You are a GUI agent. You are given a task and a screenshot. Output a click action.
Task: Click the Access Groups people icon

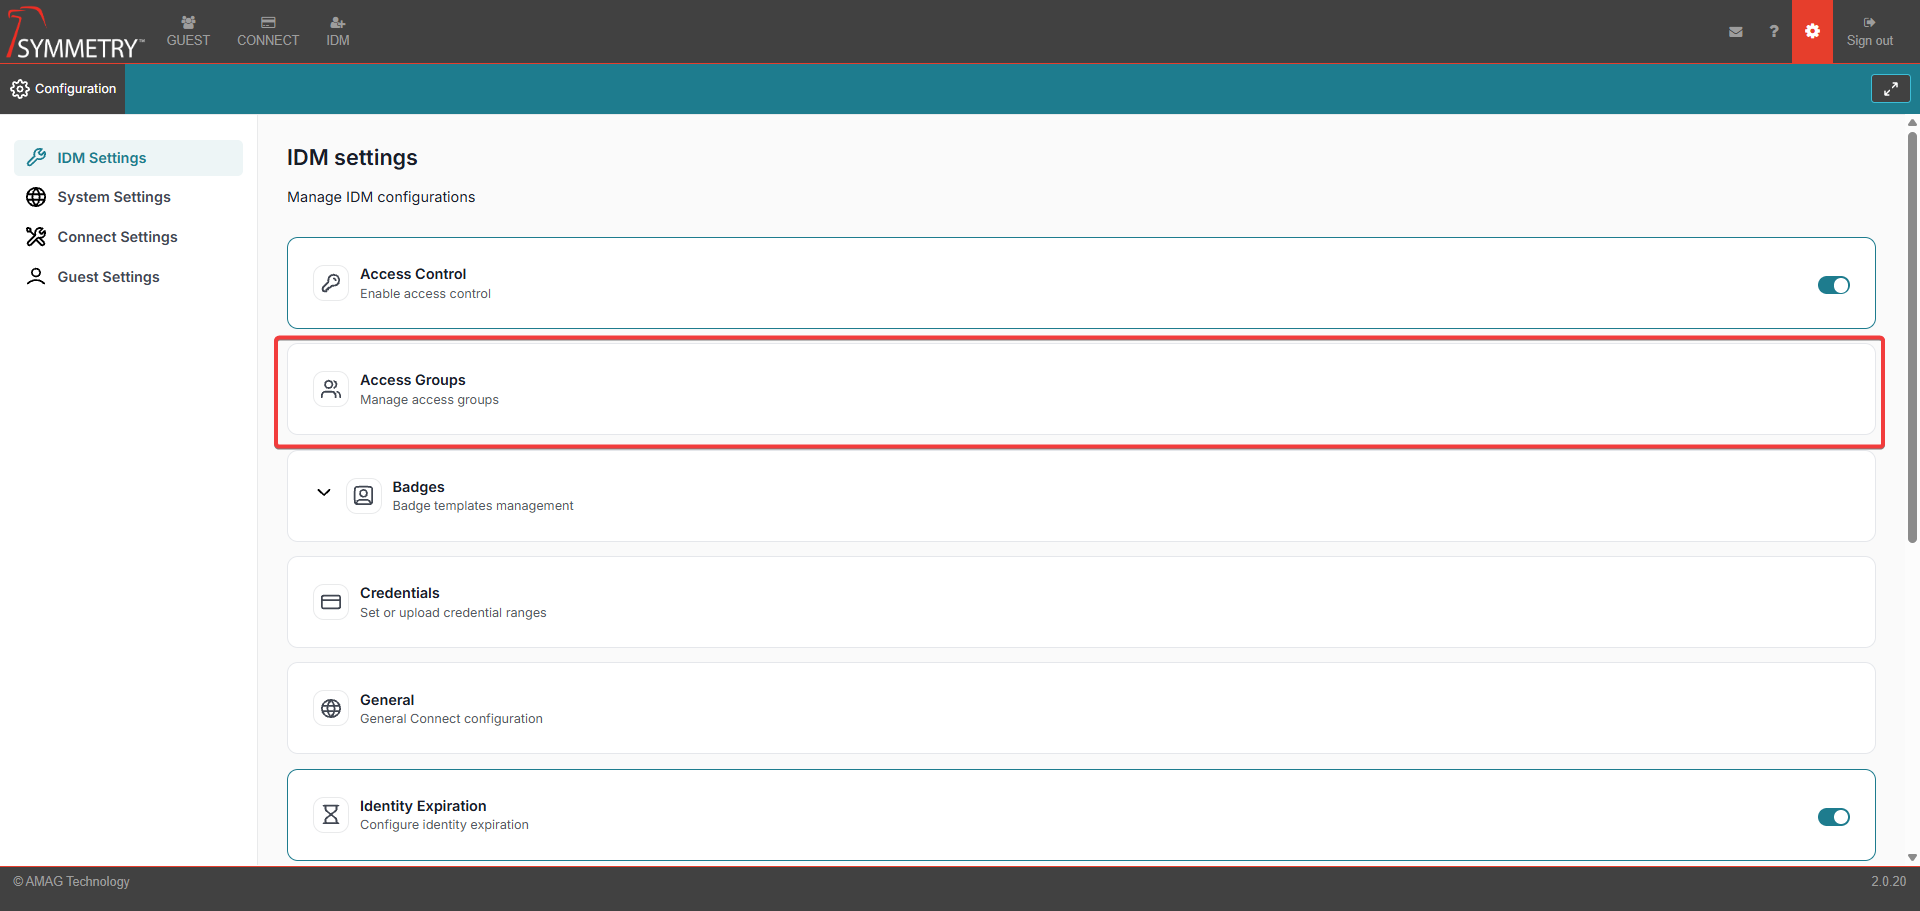pos(331,389)
